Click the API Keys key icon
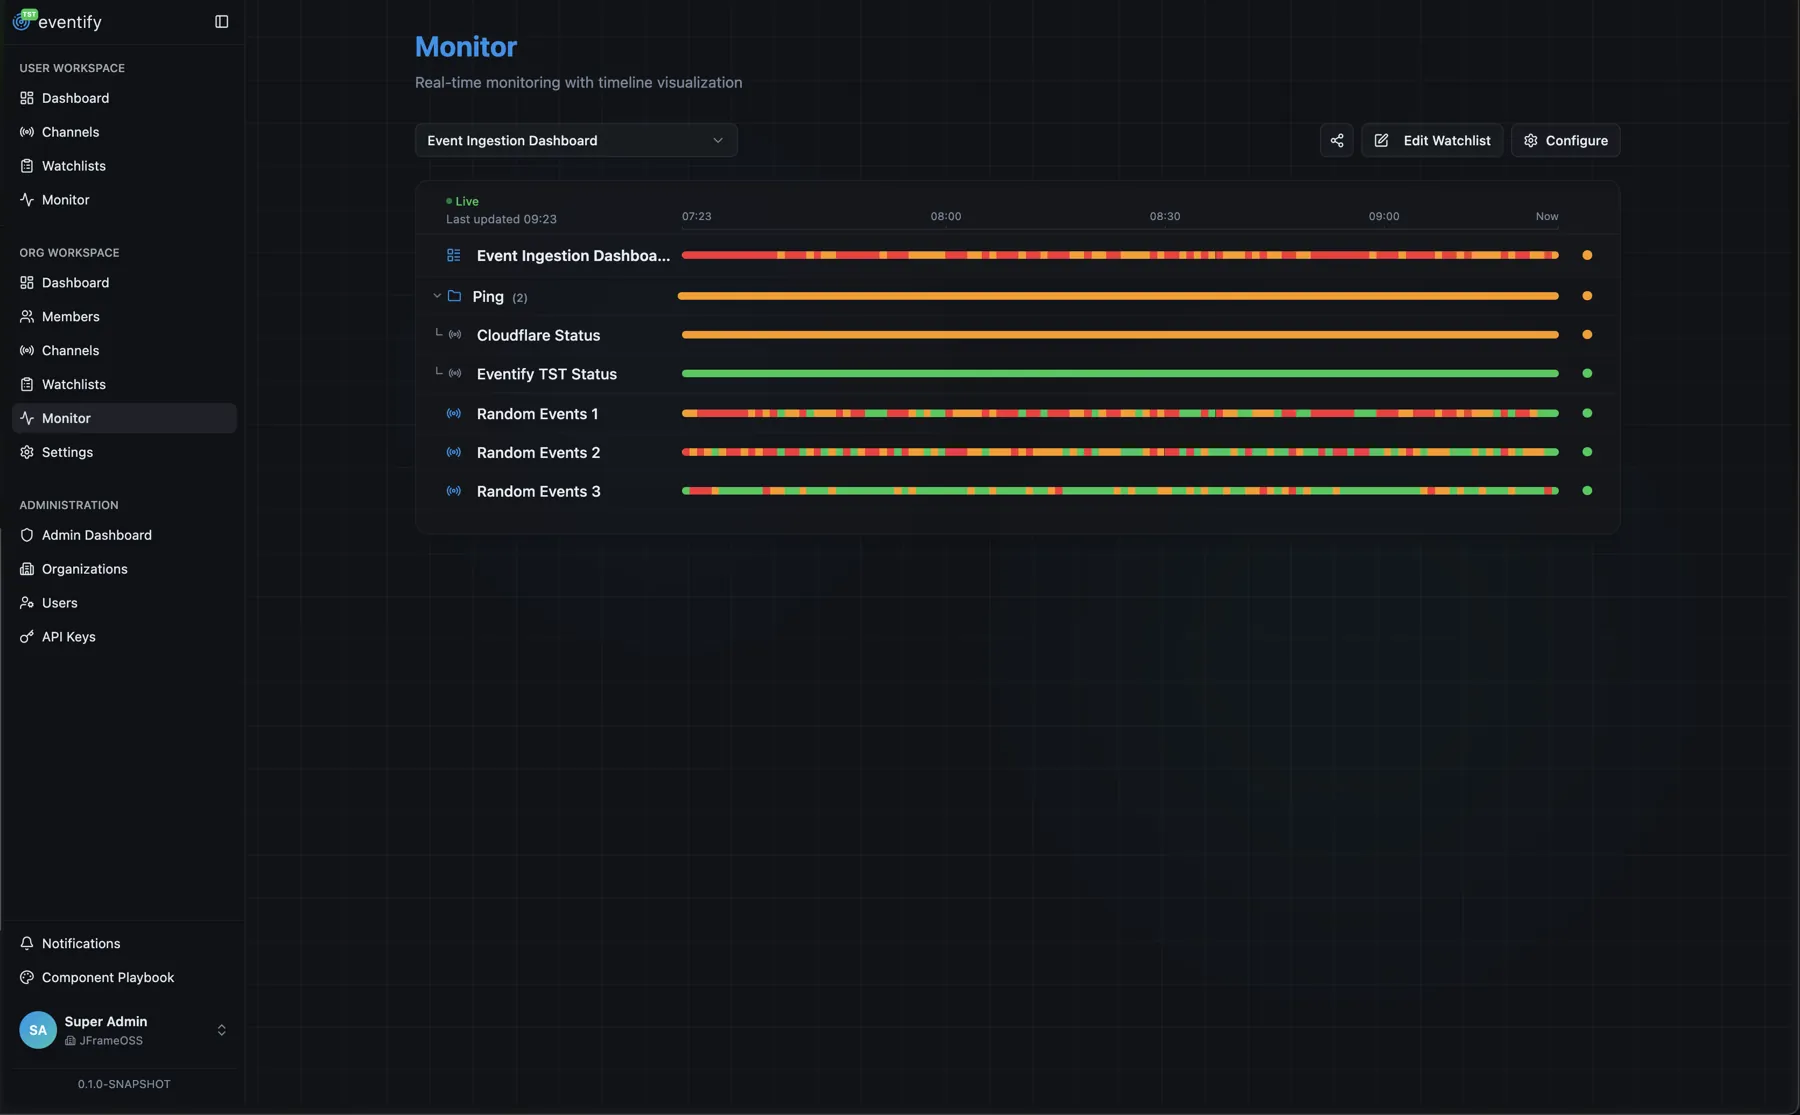This screenshot has height=1115, width=1800. [27, 636]
